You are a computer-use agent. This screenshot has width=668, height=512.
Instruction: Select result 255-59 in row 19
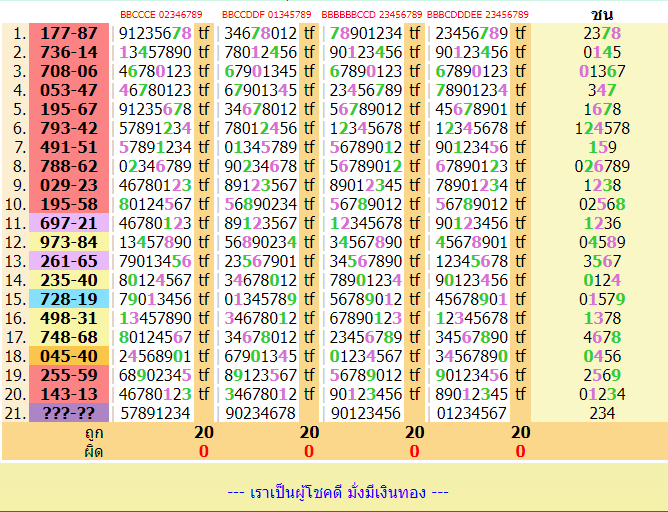point(69,375)
